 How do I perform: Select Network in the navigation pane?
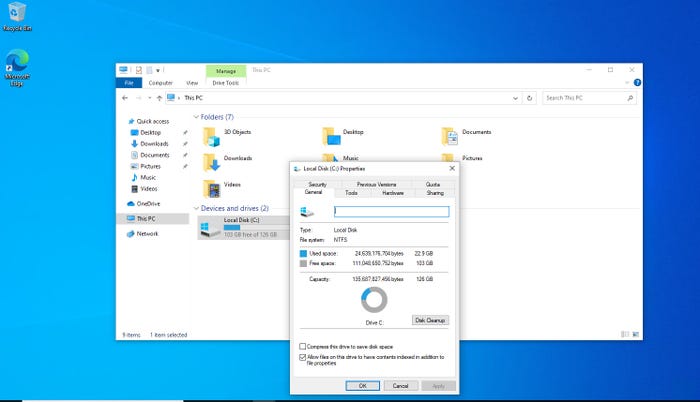pos(147,234)
